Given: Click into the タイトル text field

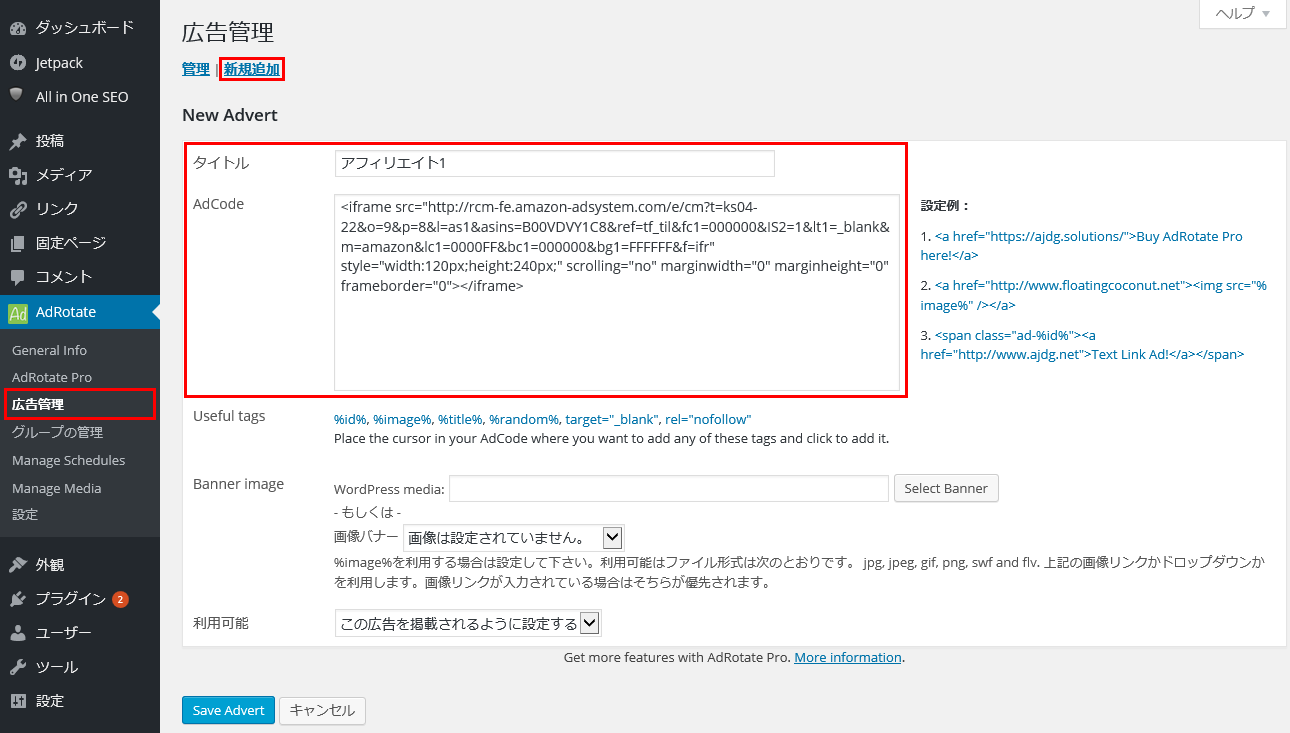Looking at the screenshot, I should tap(554, 163).
